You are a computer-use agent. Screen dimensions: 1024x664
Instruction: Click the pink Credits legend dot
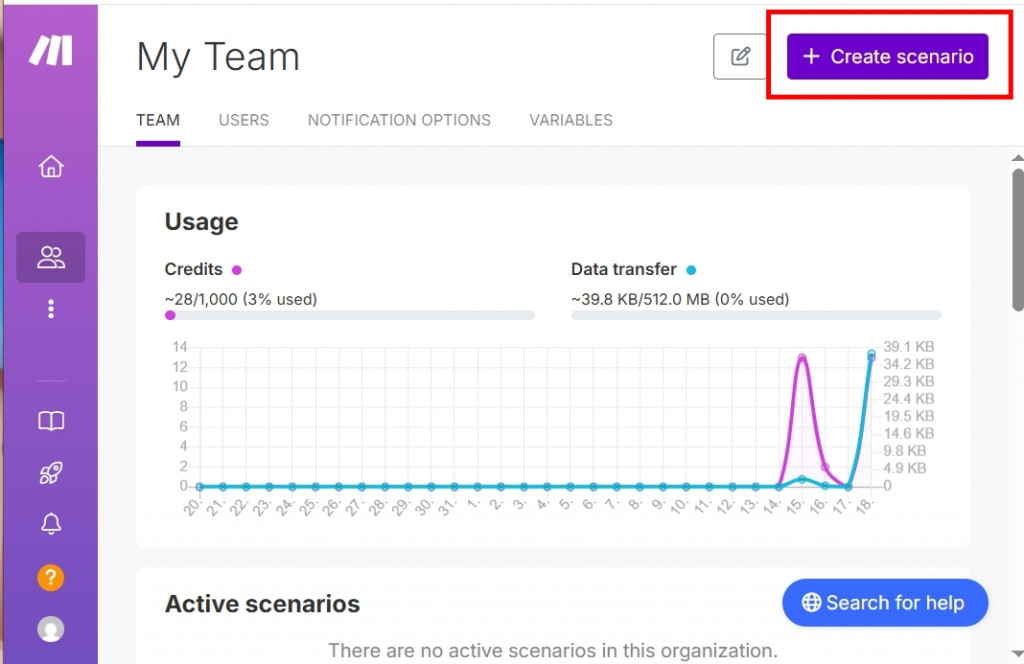tap(237, 270)
